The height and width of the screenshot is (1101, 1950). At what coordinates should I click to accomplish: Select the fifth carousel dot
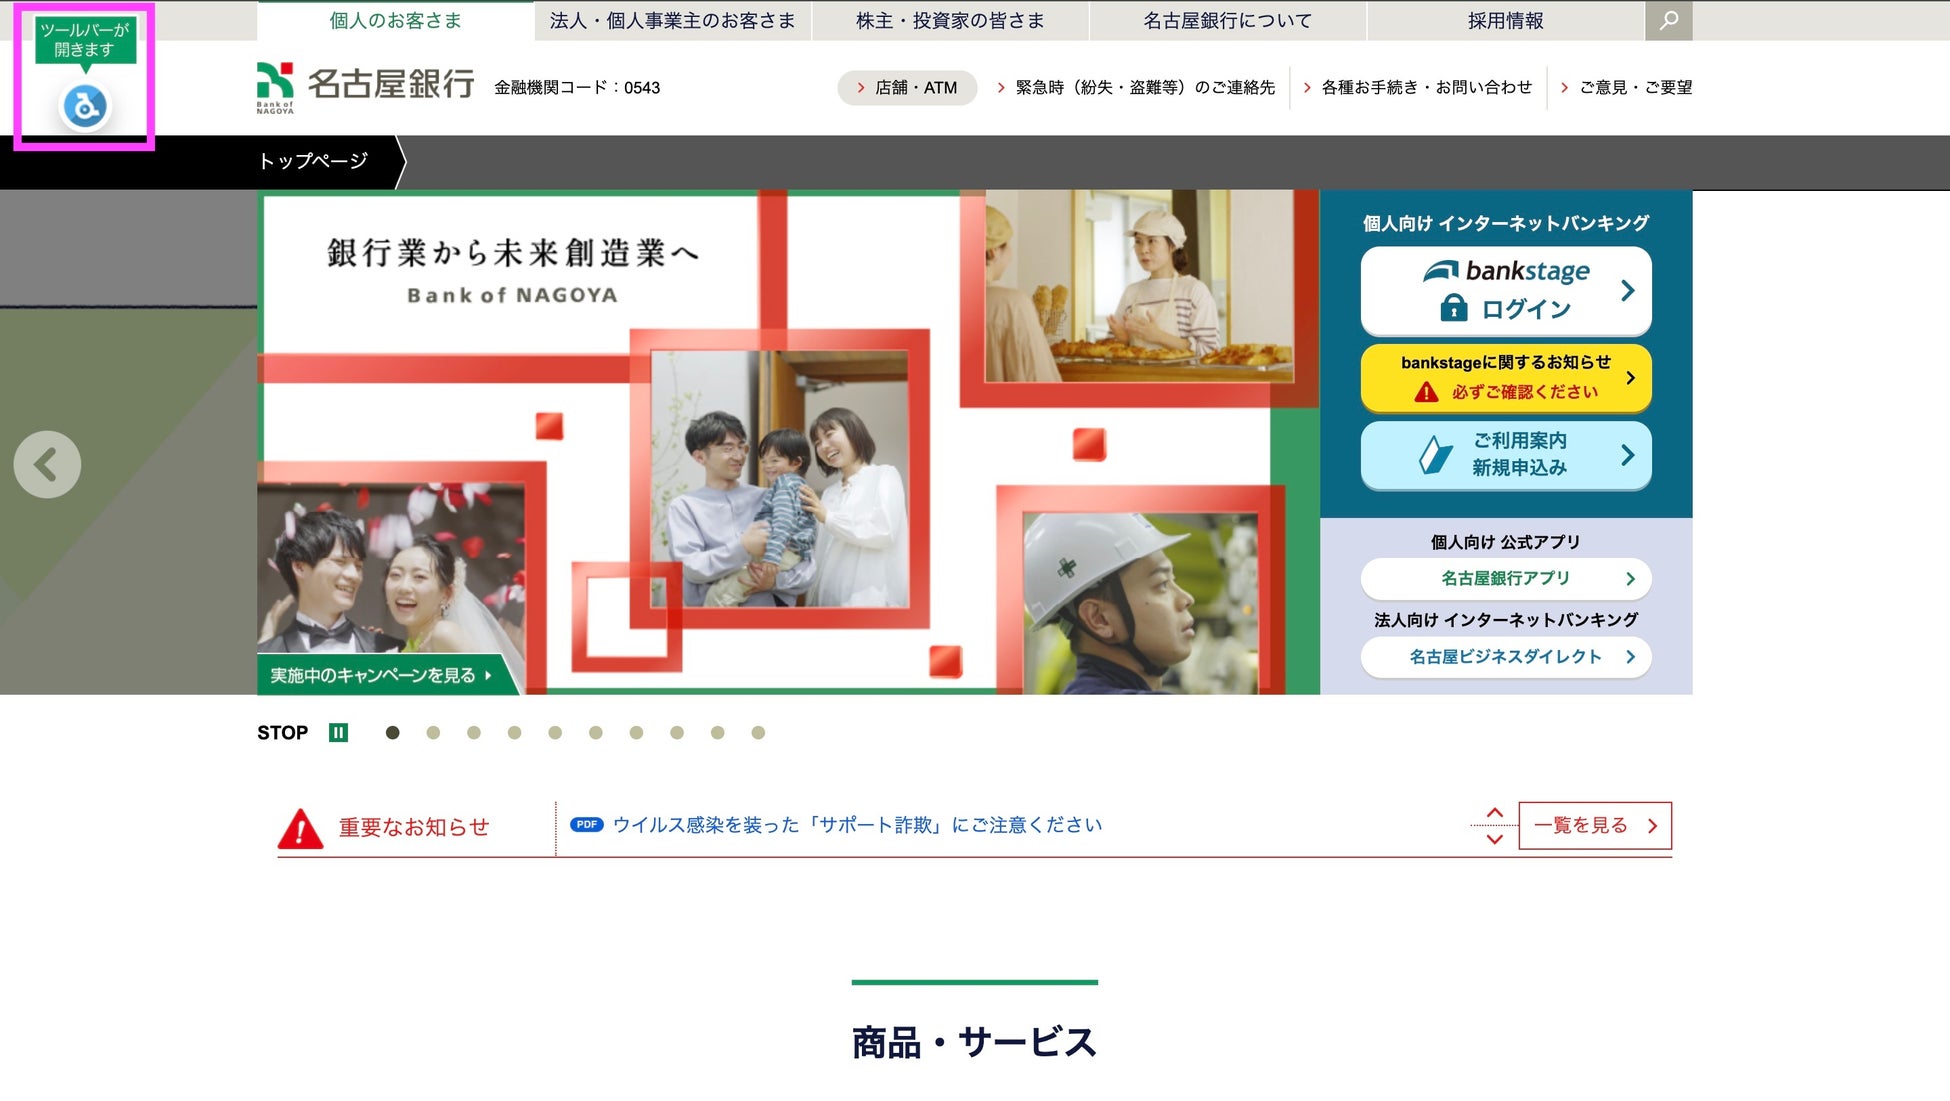pyautogui.click(x=555, y=733)
